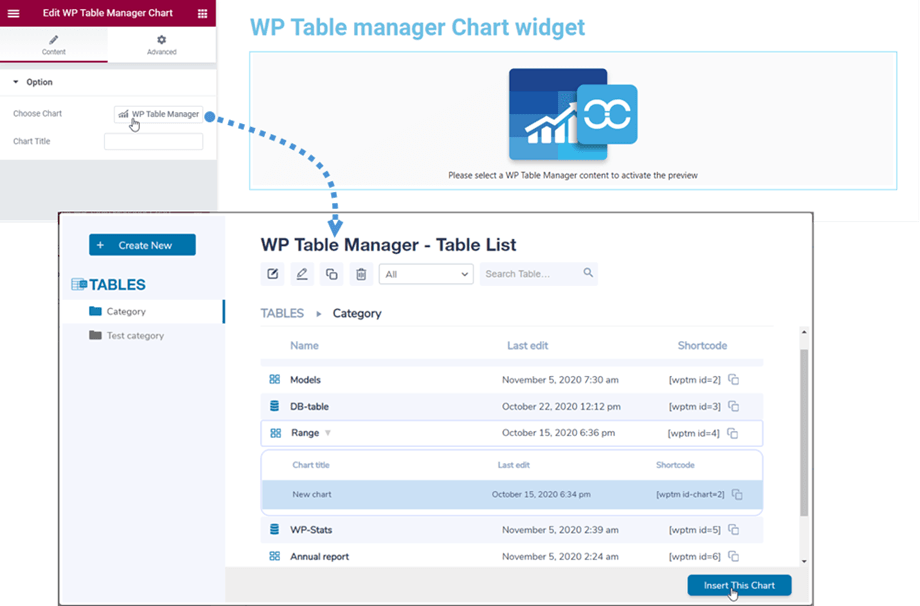The image size is (920, 606).
Task: Switch to the Content tab
Action: (54, 45)
